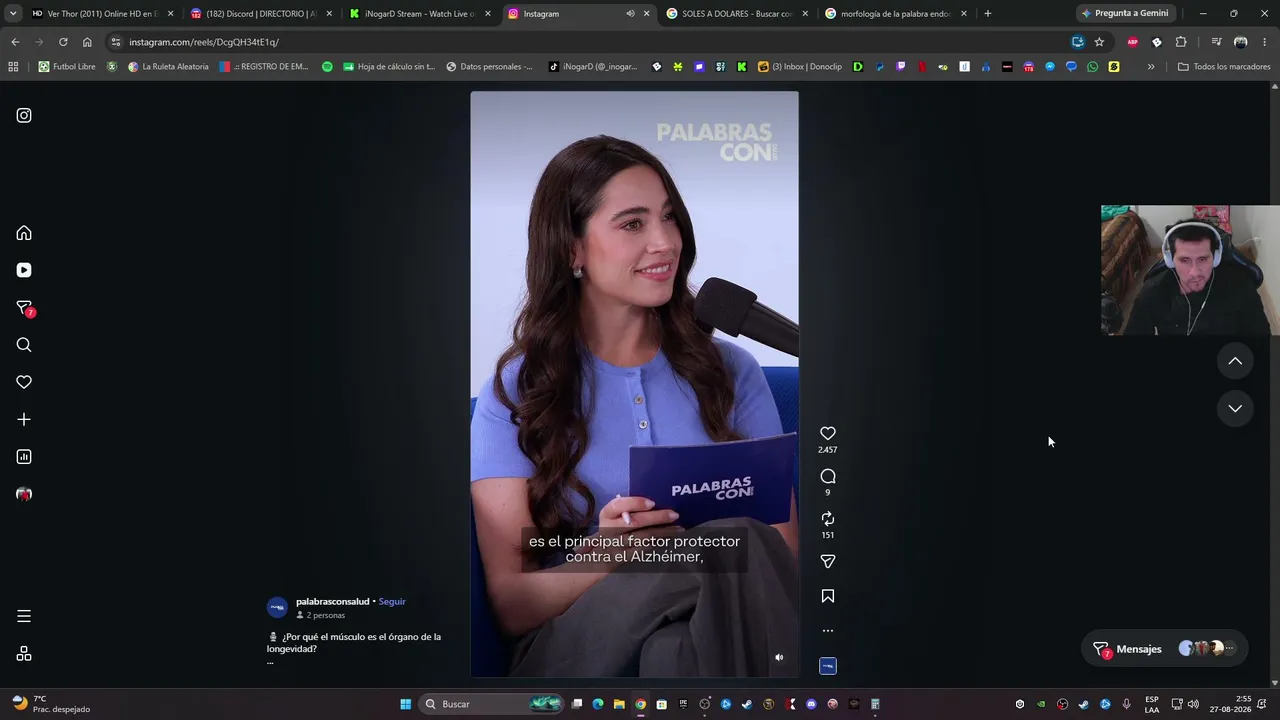Save the reel with bookmark icon
Viewport: 1280px width, 720px height.
pyautogui.click(x=828, y=596)
